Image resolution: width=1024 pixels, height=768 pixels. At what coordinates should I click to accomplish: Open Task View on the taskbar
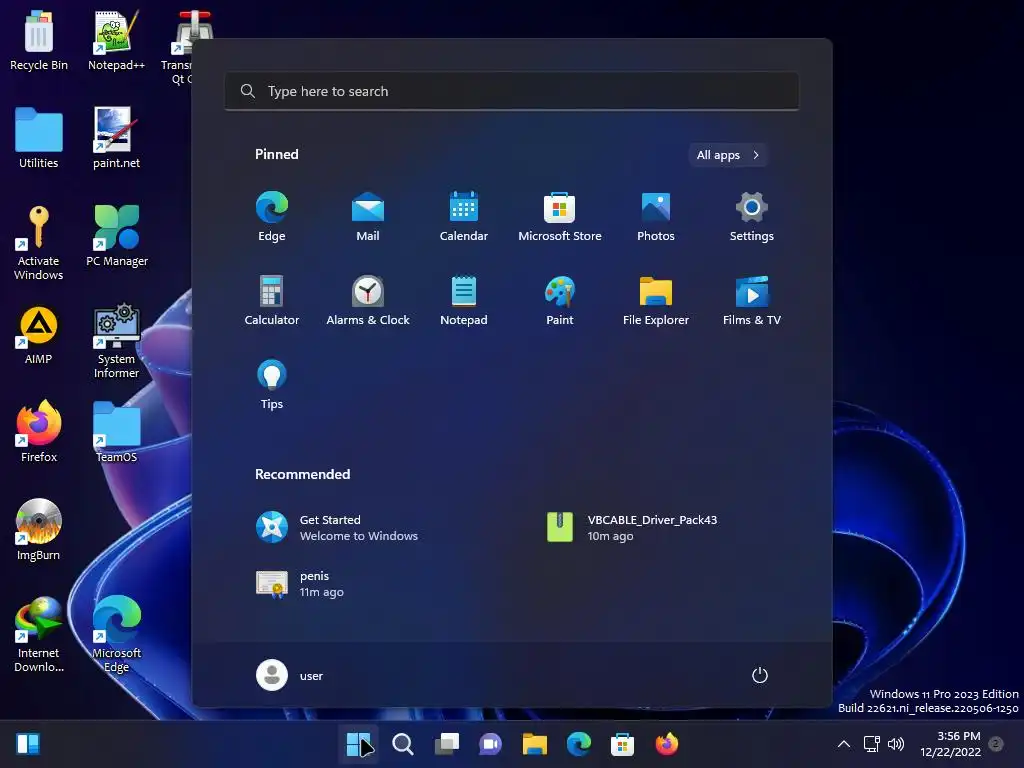(447, 744)
